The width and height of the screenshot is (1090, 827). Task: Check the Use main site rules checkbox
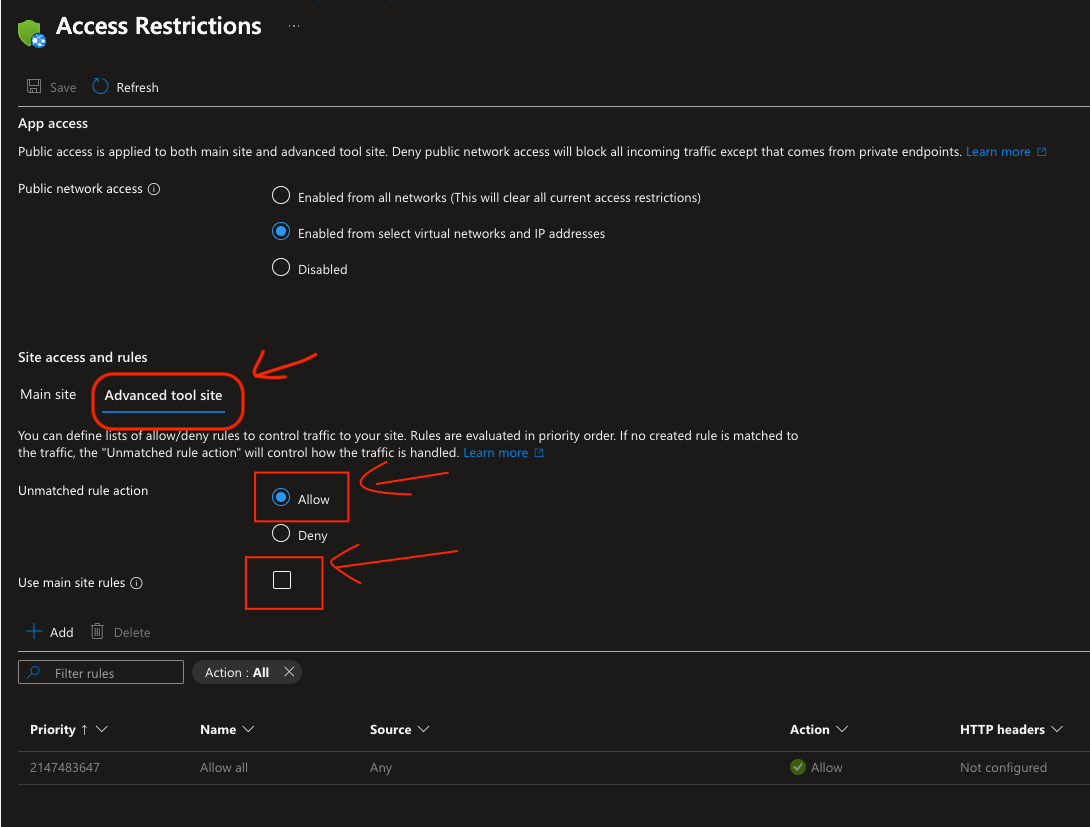tap(282, 580)
